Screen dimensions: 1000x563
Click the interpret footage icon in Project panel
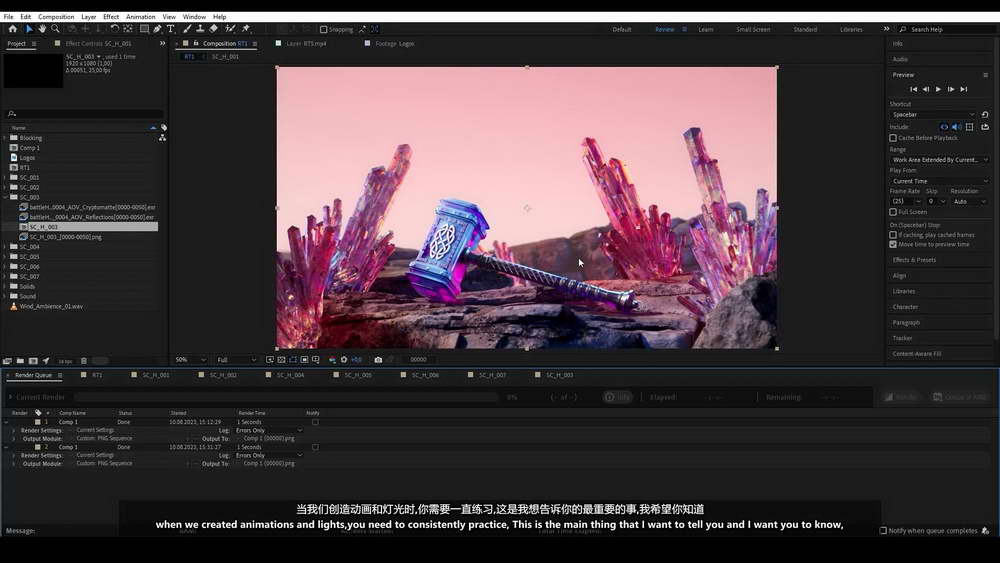pyautogui.click(x=8, y=361)
